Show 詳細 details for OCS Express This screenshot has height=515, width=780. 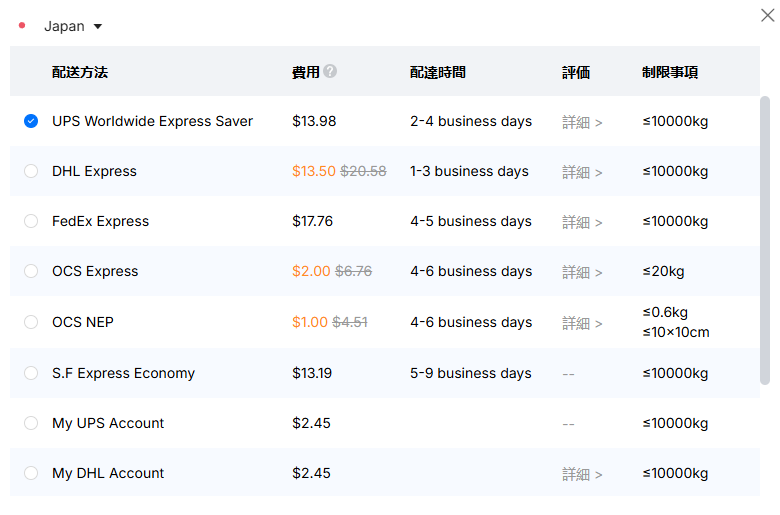582,273
